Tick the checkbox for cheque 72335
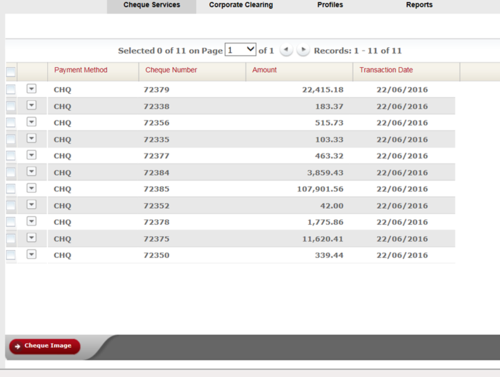Screen dimensions: 500x377 click(x=11, y=139)
